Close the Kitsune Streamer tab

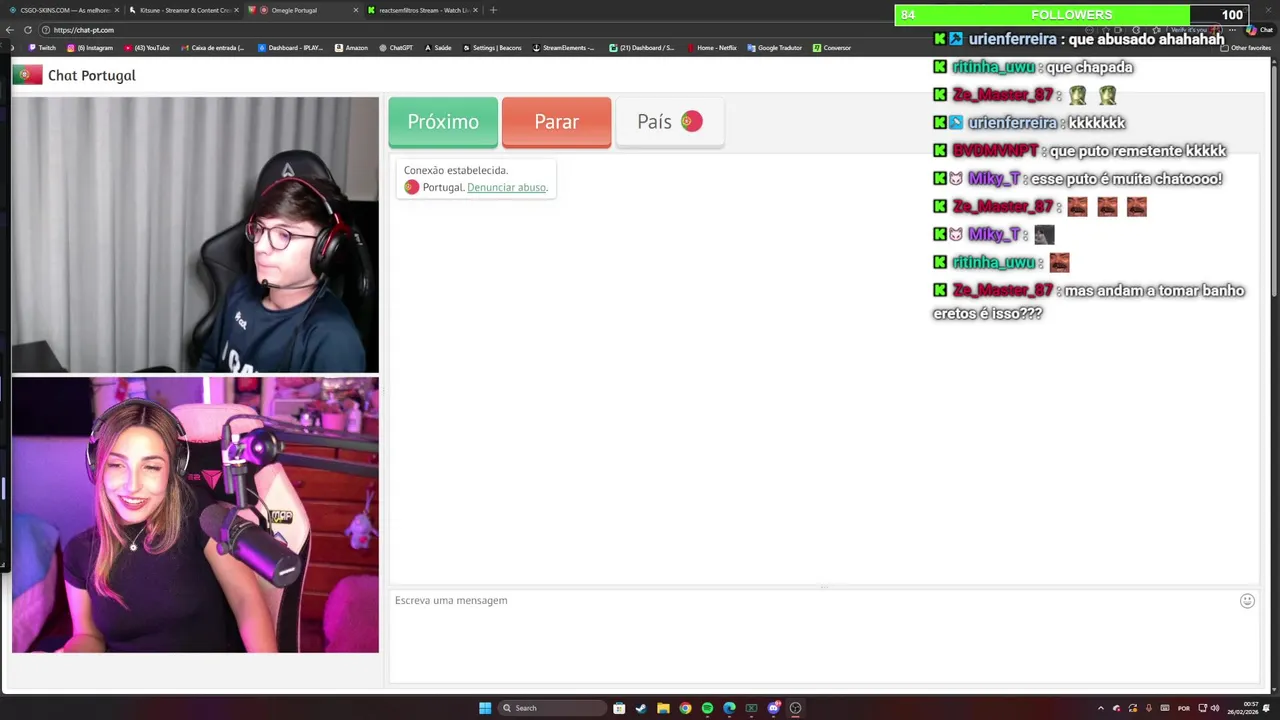[x=236, y=10]
